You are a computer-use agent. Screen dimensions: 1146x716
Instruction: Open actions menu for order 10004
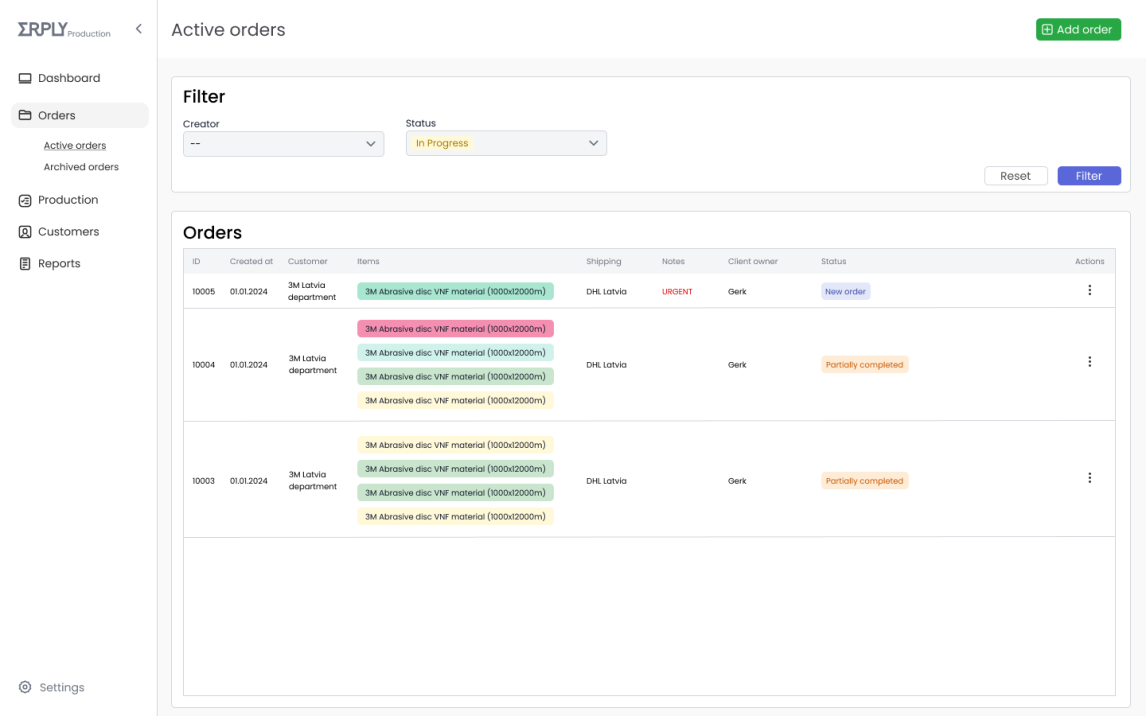pos(1089,362)
